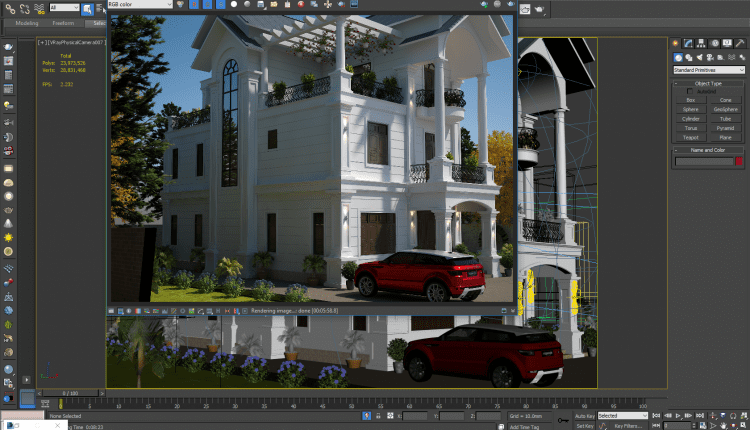Select the Lights category icon

(x=699, y=57)
